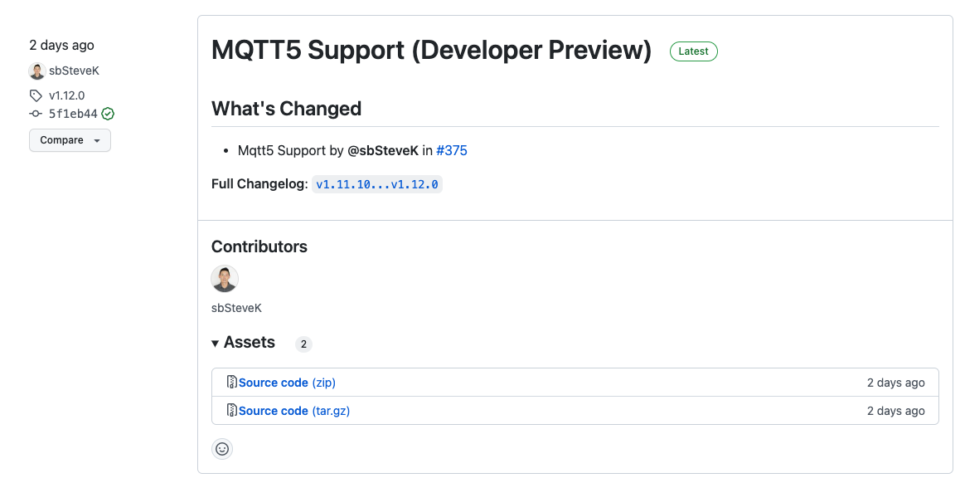960x478 pixels.
Task: Open the v1.11.10...v1.12.0 full changelog comparison
Action: (x=377, y=185)
